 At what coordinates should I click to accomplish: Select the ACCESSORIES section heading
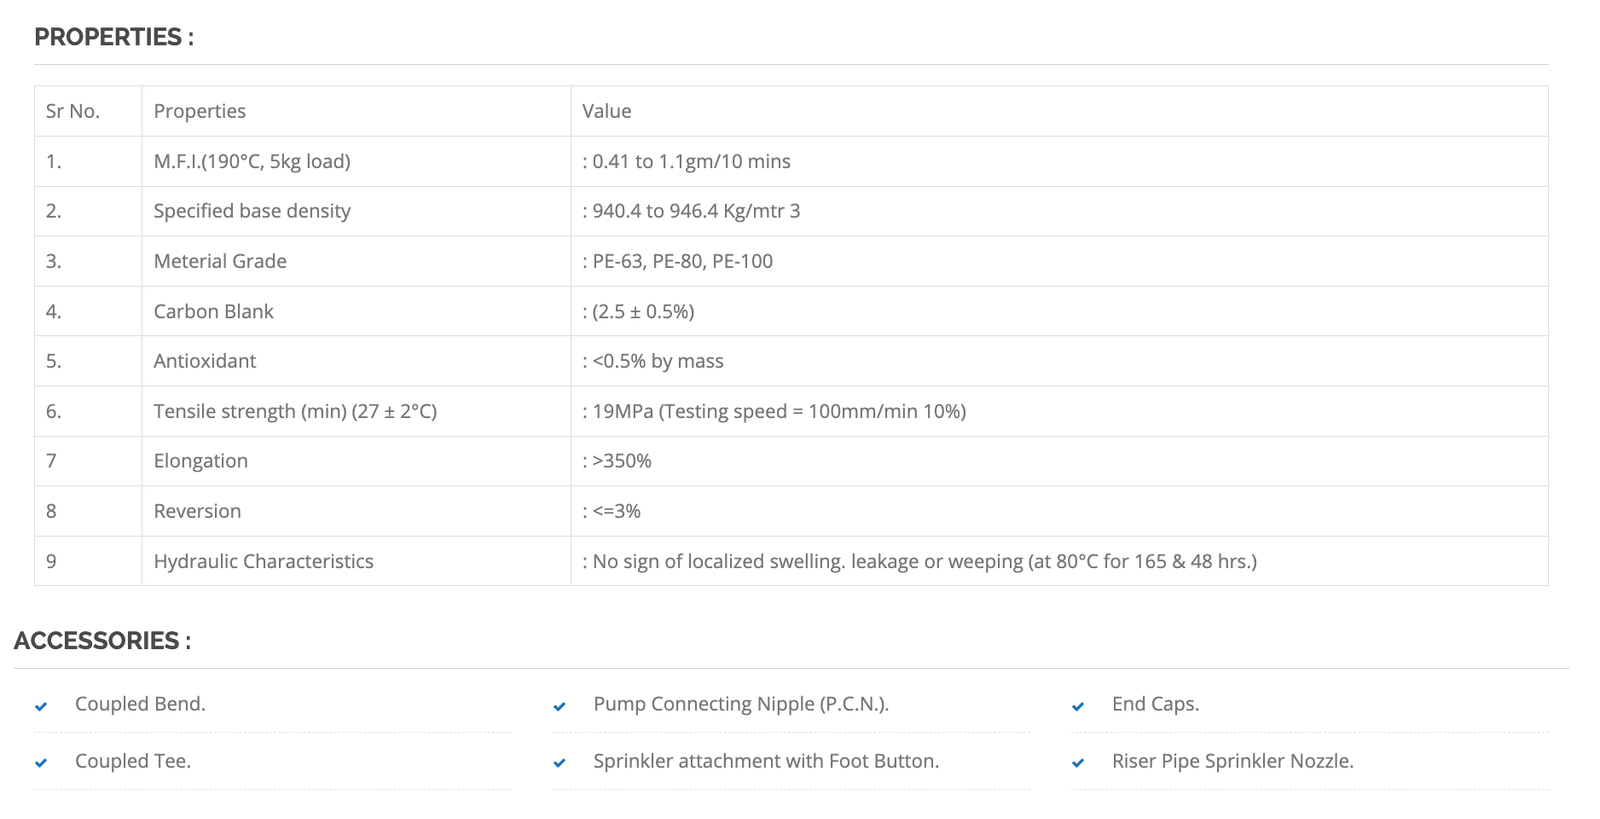[102, 641]
